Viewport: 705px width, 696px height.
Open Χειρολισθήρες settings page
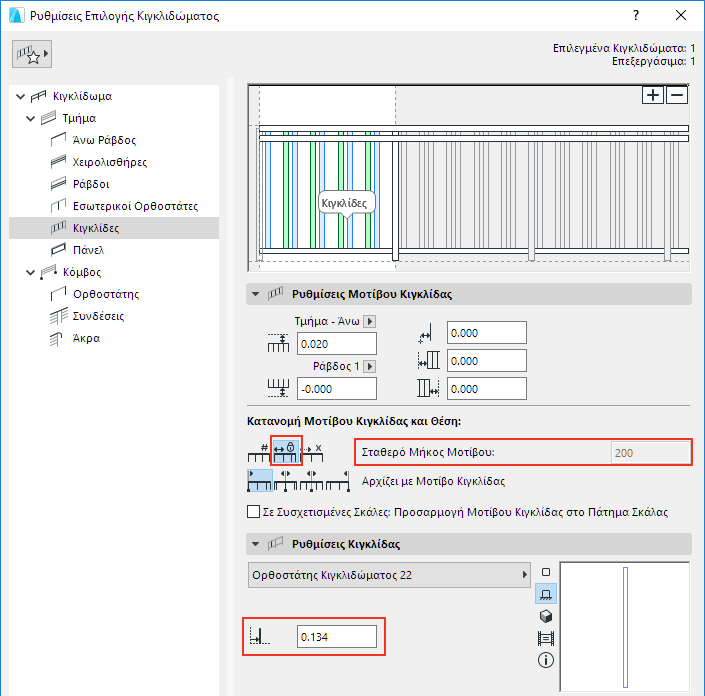point(110,162)
